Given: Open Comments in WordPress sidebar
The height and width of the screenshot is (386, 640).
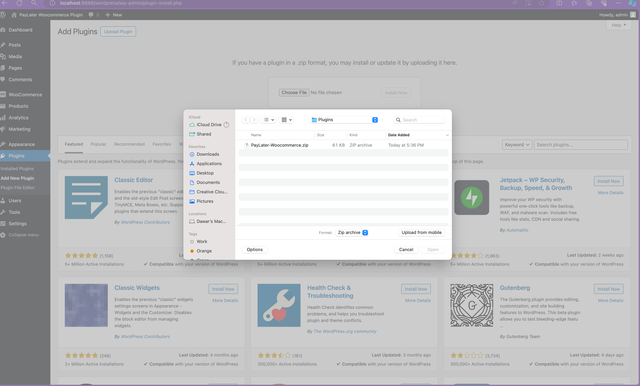Looking at the screenshot, I should [20, 80].
